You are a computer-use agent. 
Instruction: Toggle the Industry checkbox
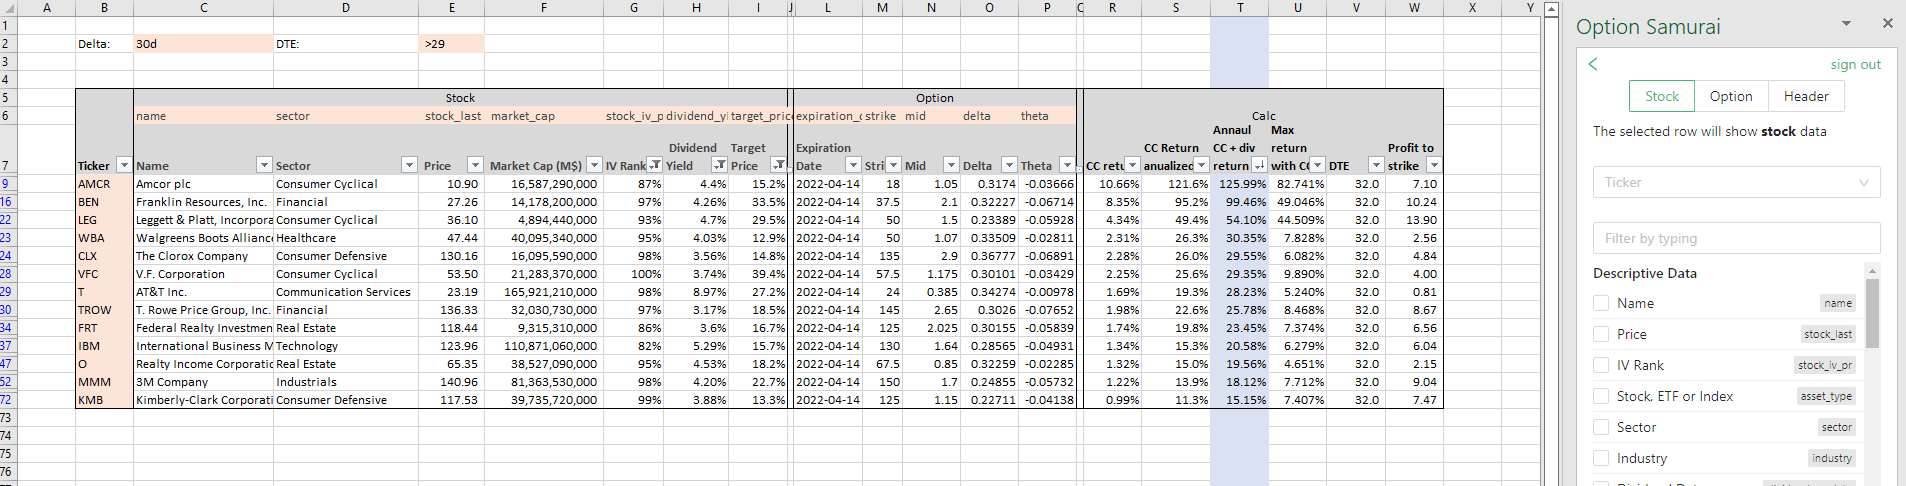(x=1601, y=458)
